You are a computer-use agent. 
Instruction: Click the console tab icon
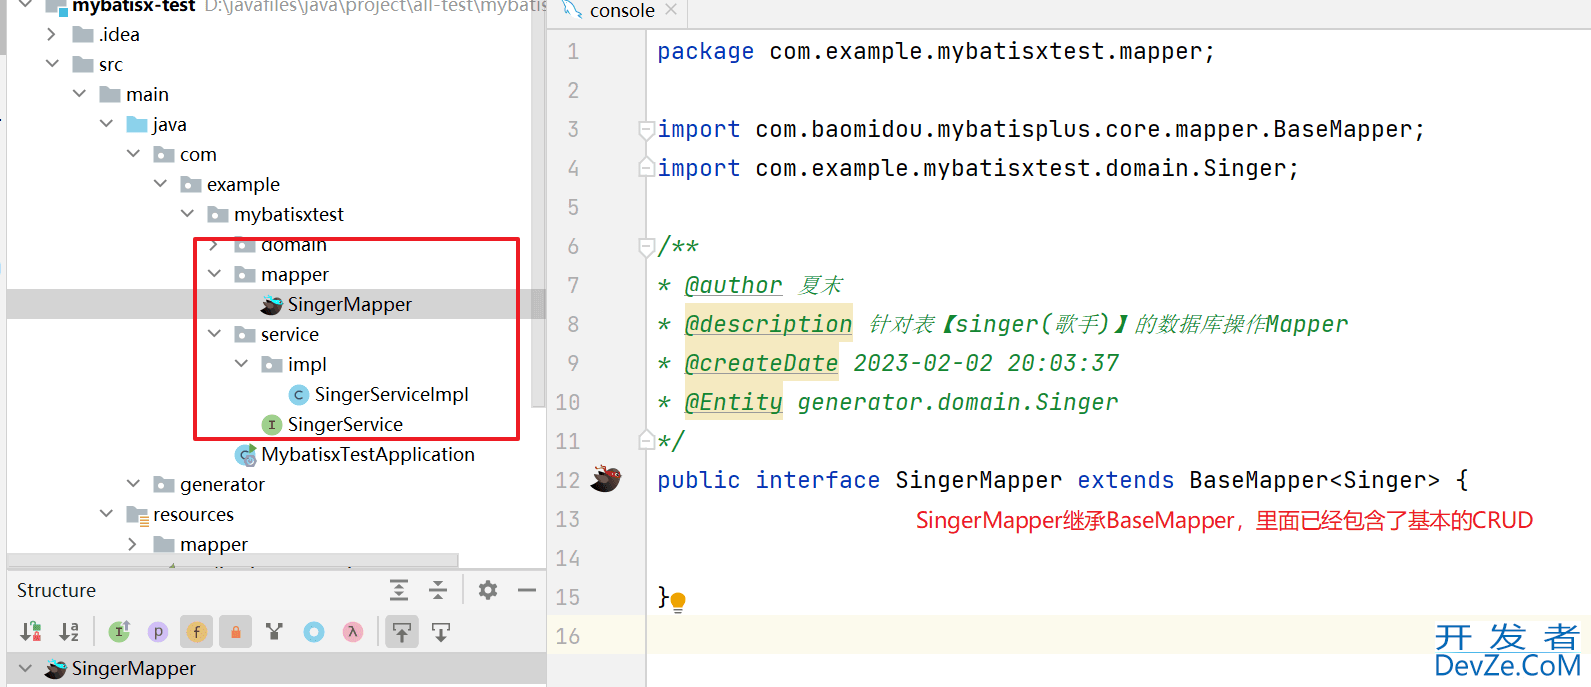point(572,10)
